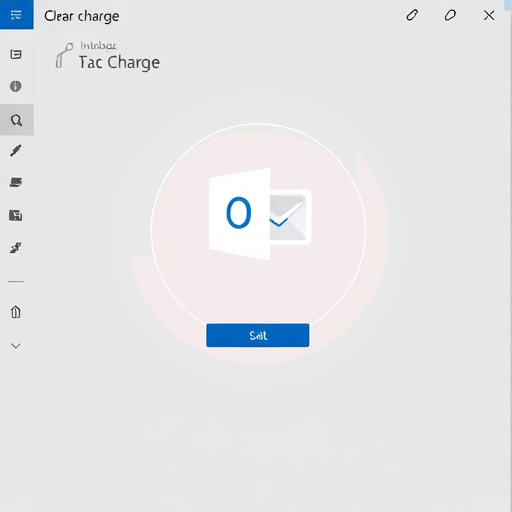Close the Clear charge window

[x=489, y=15]
